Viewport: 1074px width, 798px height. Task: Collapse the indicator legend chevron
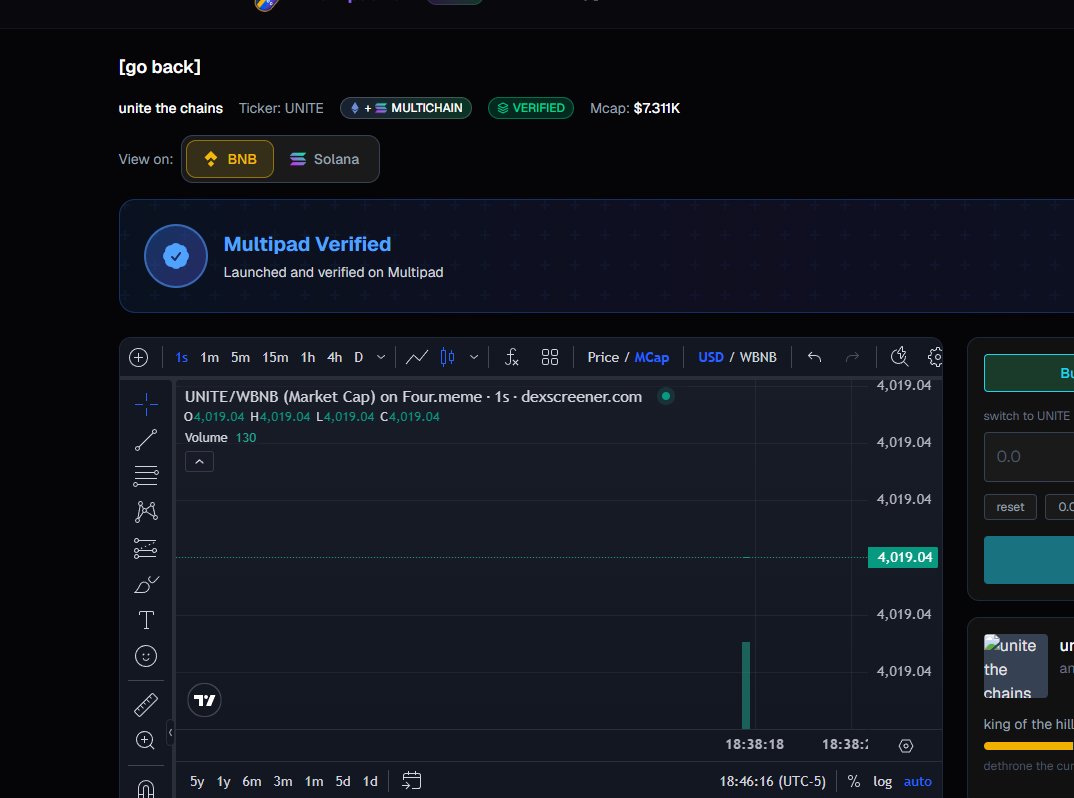(199, 462)
